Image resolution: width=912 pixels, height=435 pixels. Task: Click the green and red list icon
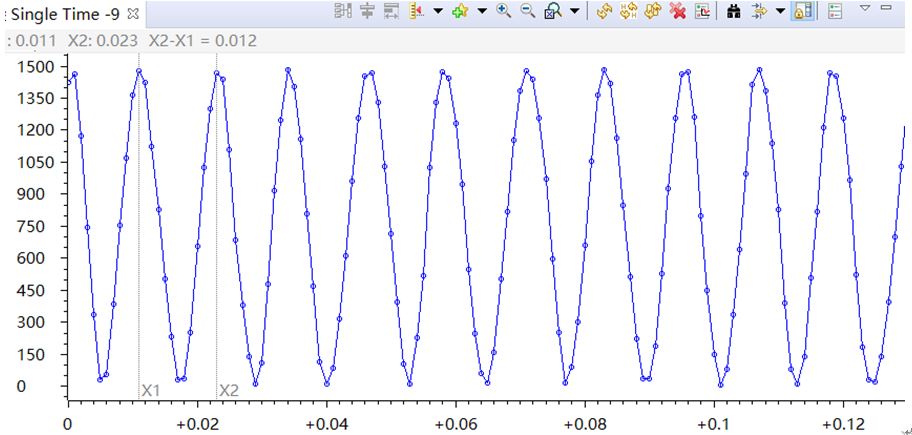click(x=835, y=10)
